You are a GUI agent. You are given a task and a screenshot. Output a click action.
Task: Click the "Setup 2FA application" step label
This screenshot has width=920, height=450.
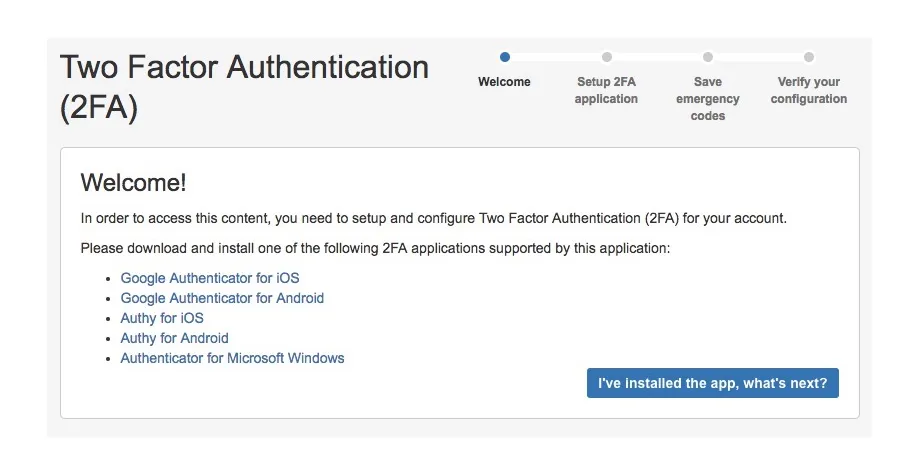pyautogui.click(x=606, y=90)
